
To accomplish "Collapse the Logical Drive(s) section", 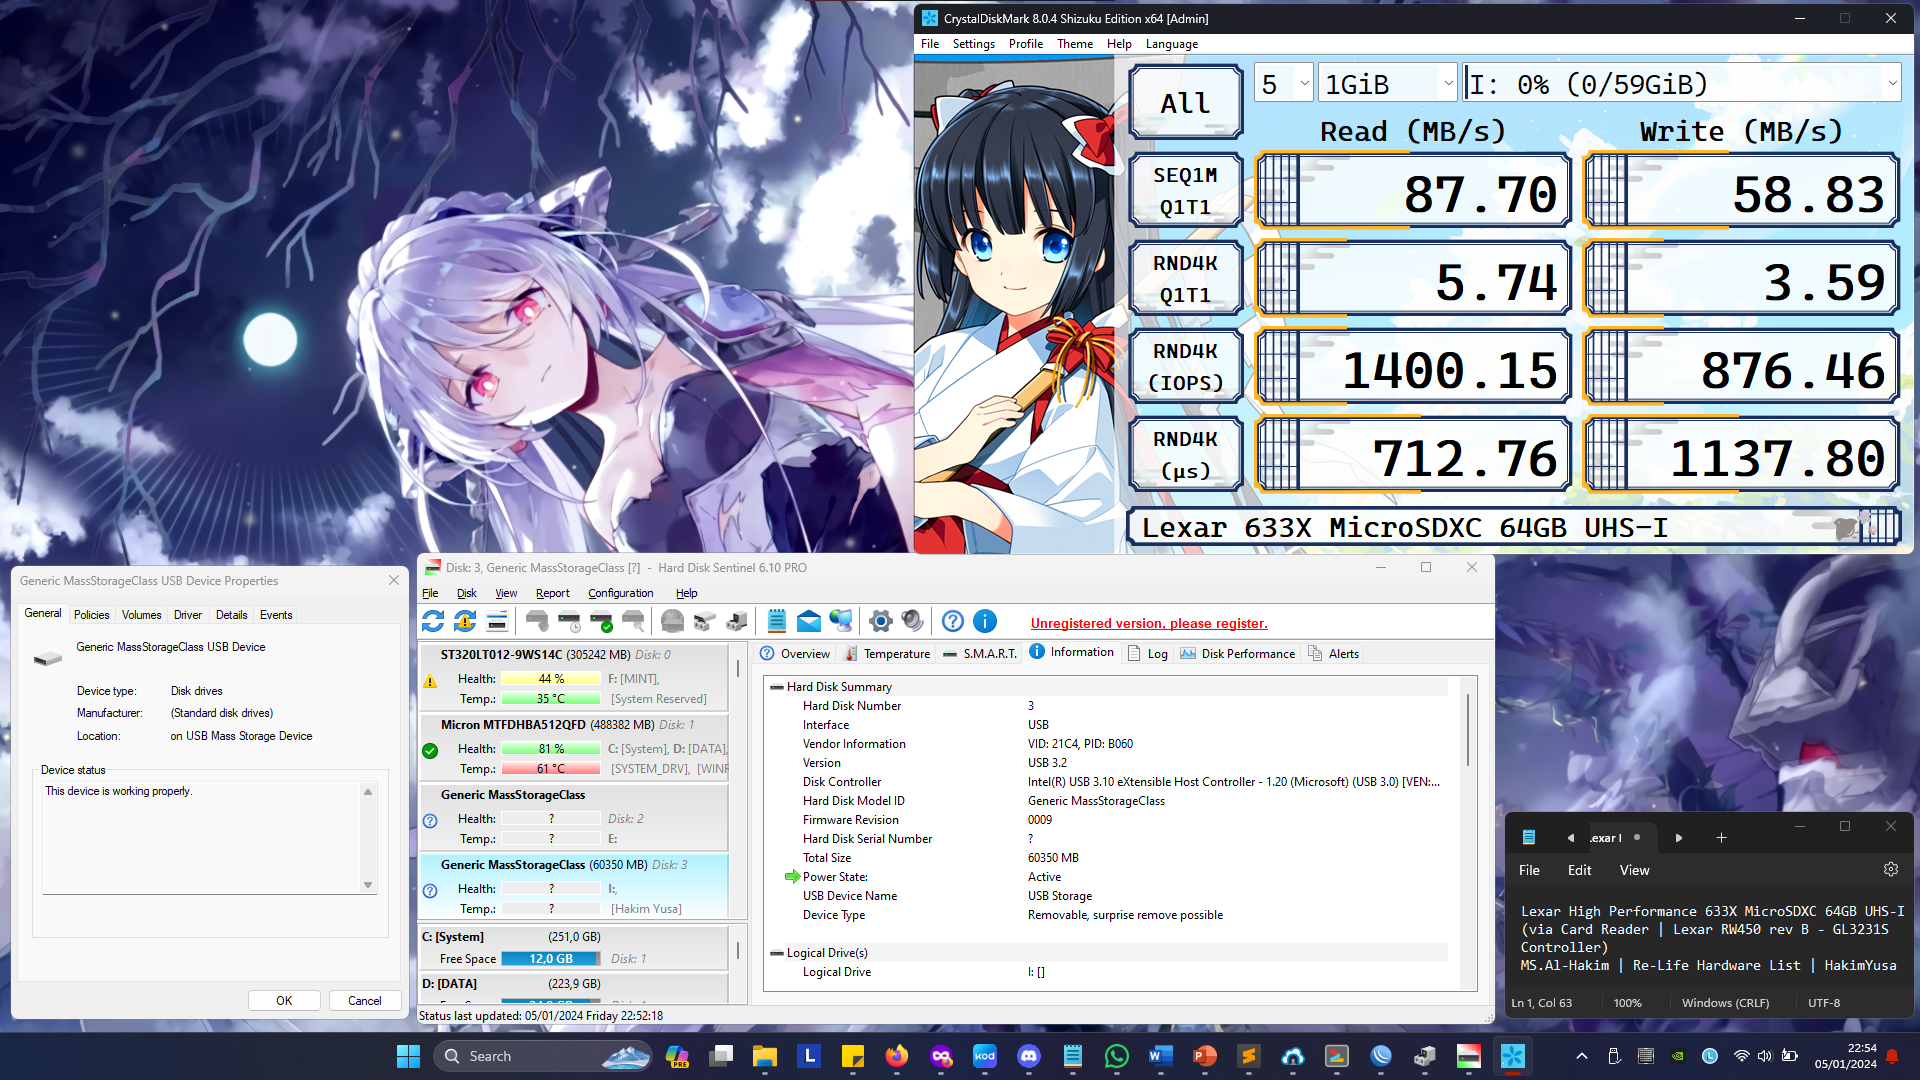I will [x=776, y=953].
